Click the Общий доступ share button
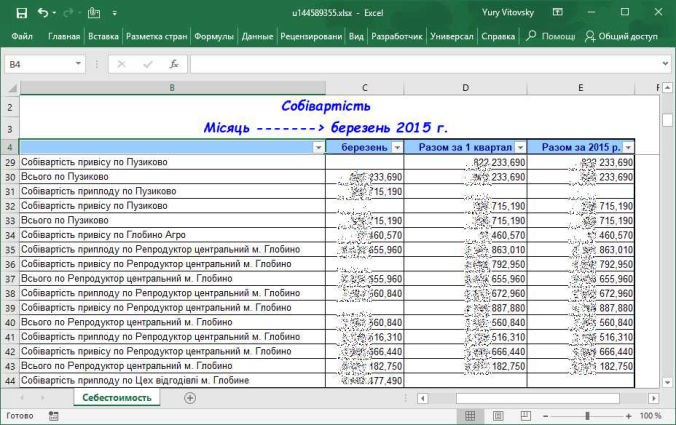676x425 pixels. click(x=620, y=36)
